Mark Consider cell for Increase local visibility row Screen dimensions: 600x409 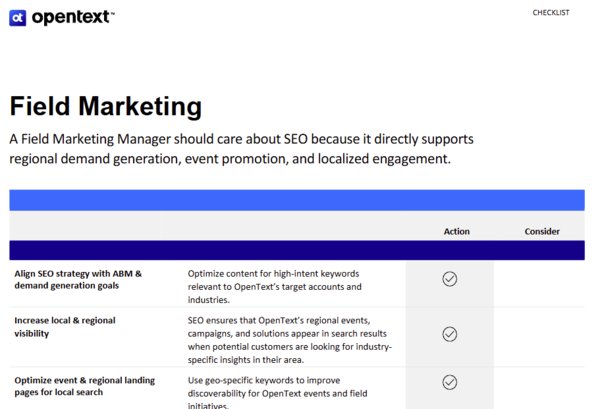point(540,335)
